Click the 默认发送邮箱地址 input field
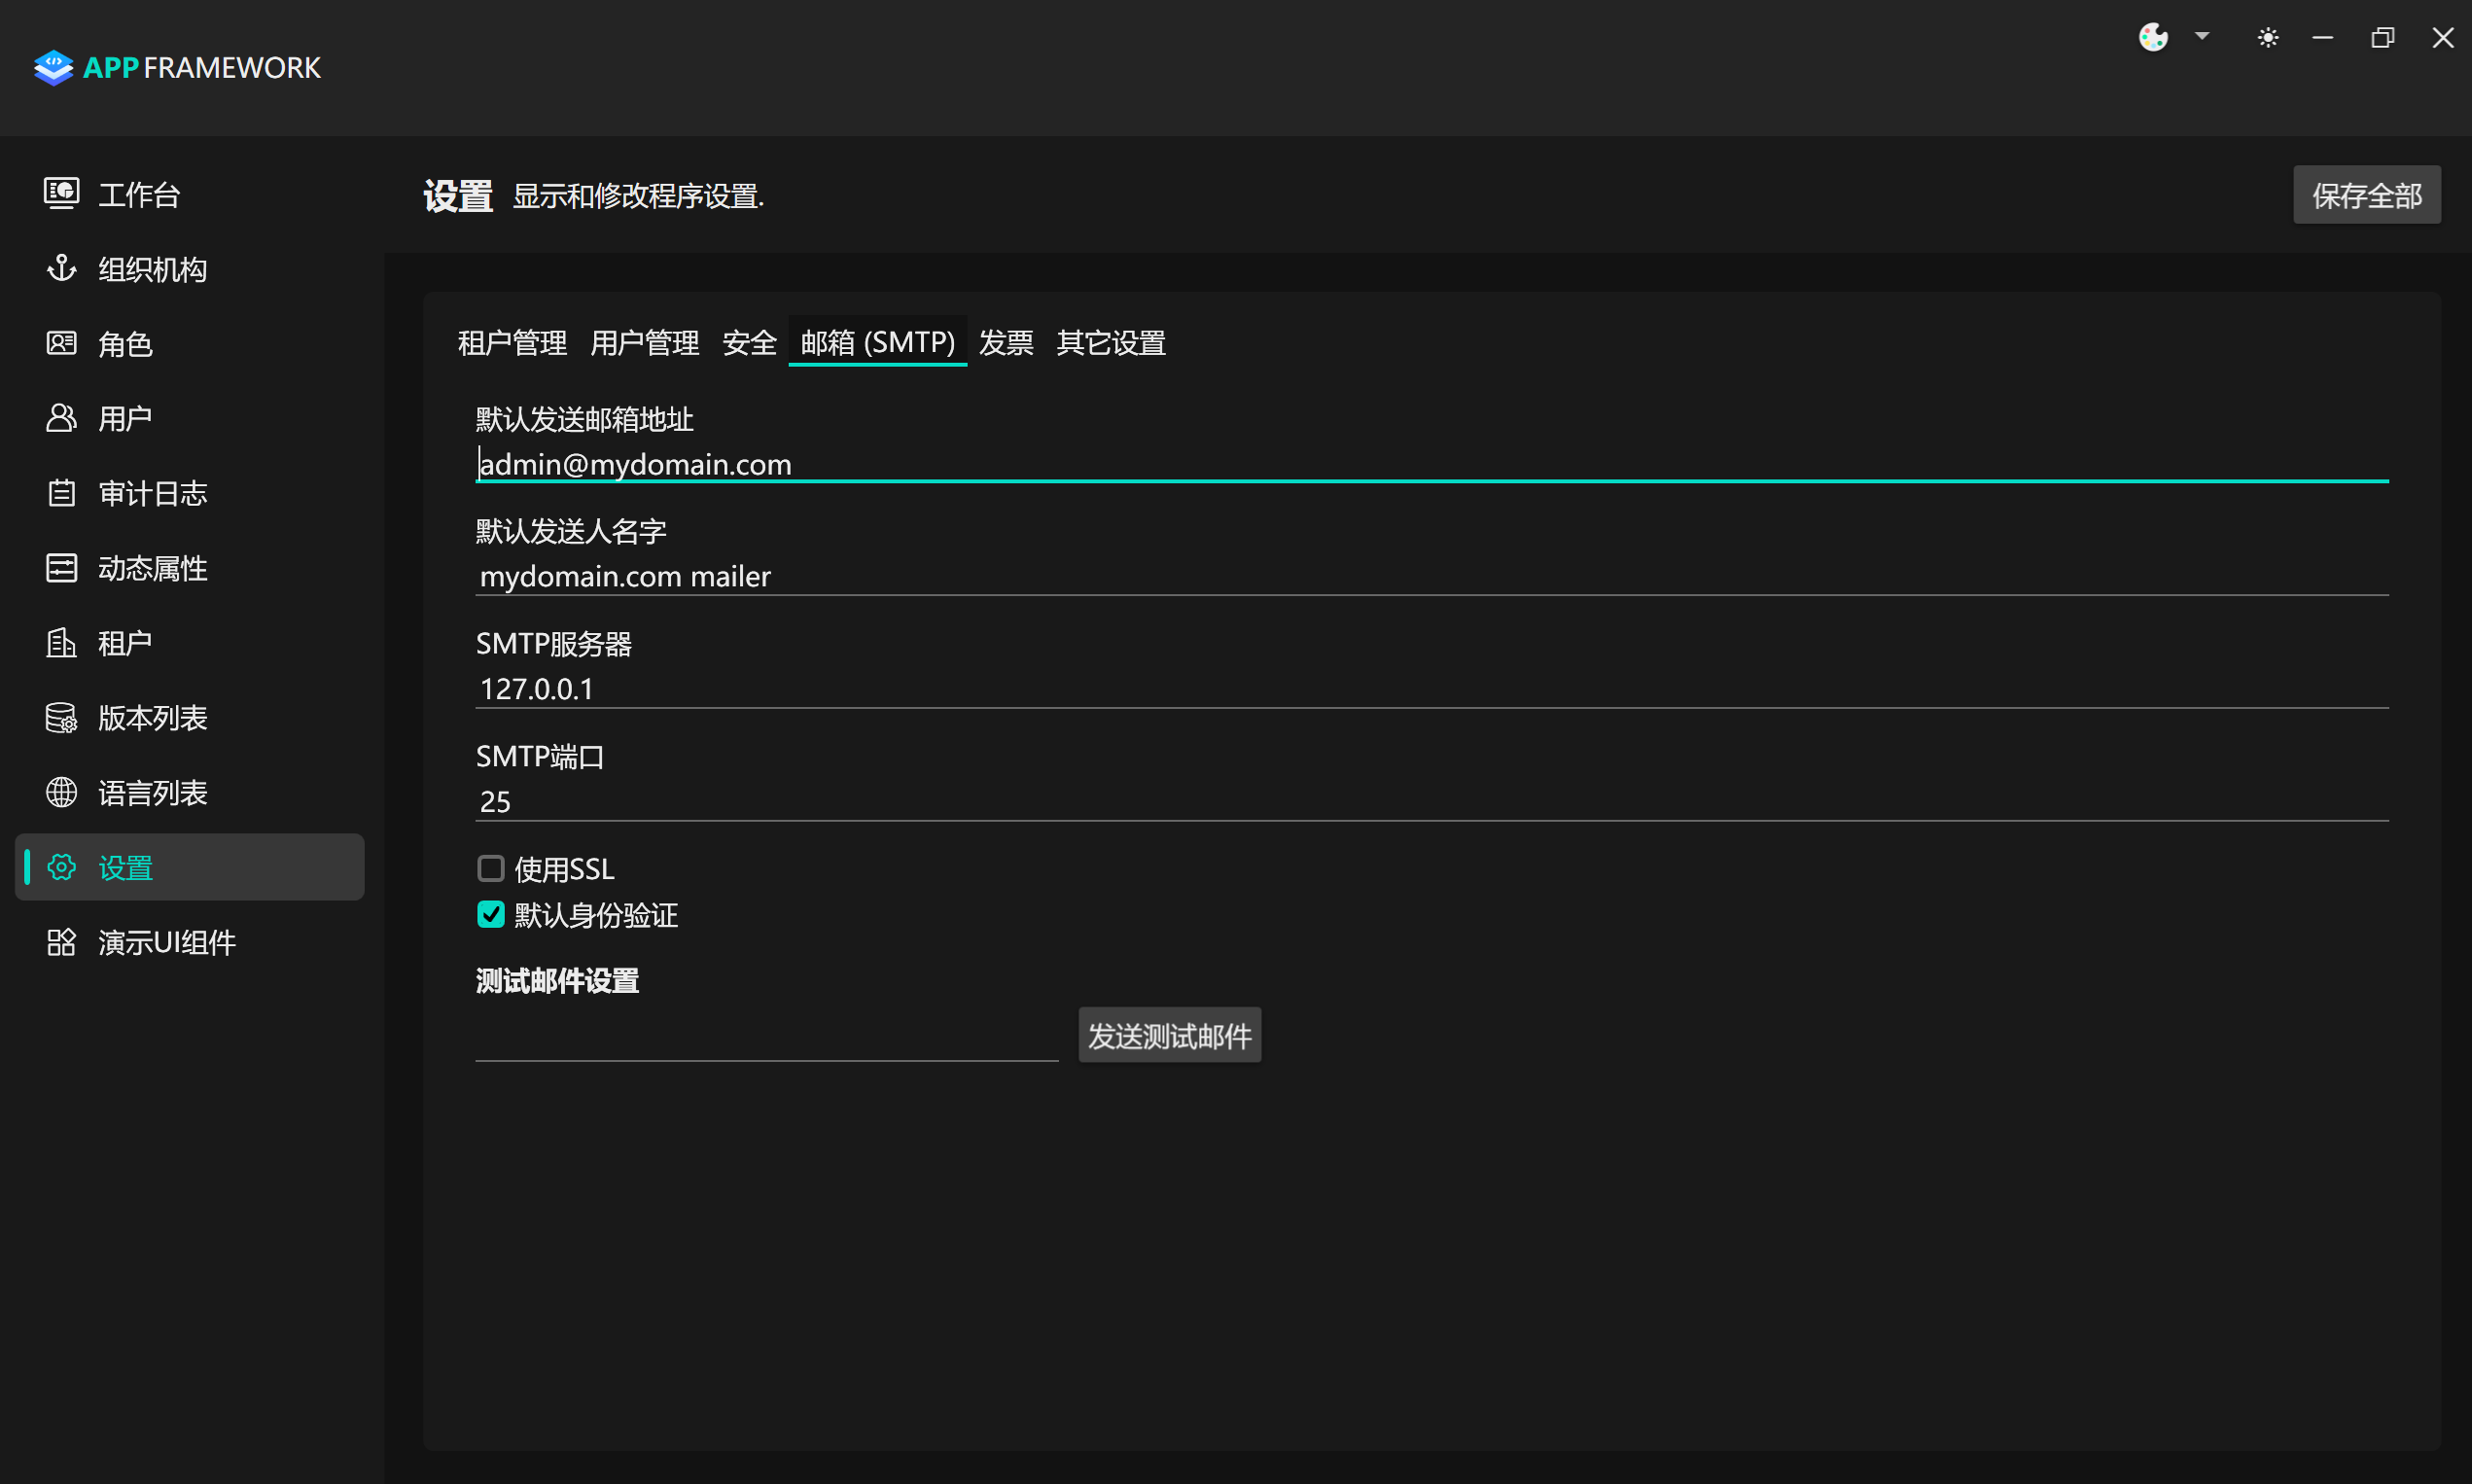This screenshot has height=1484, width=2472. click(x=1432, y=463)
